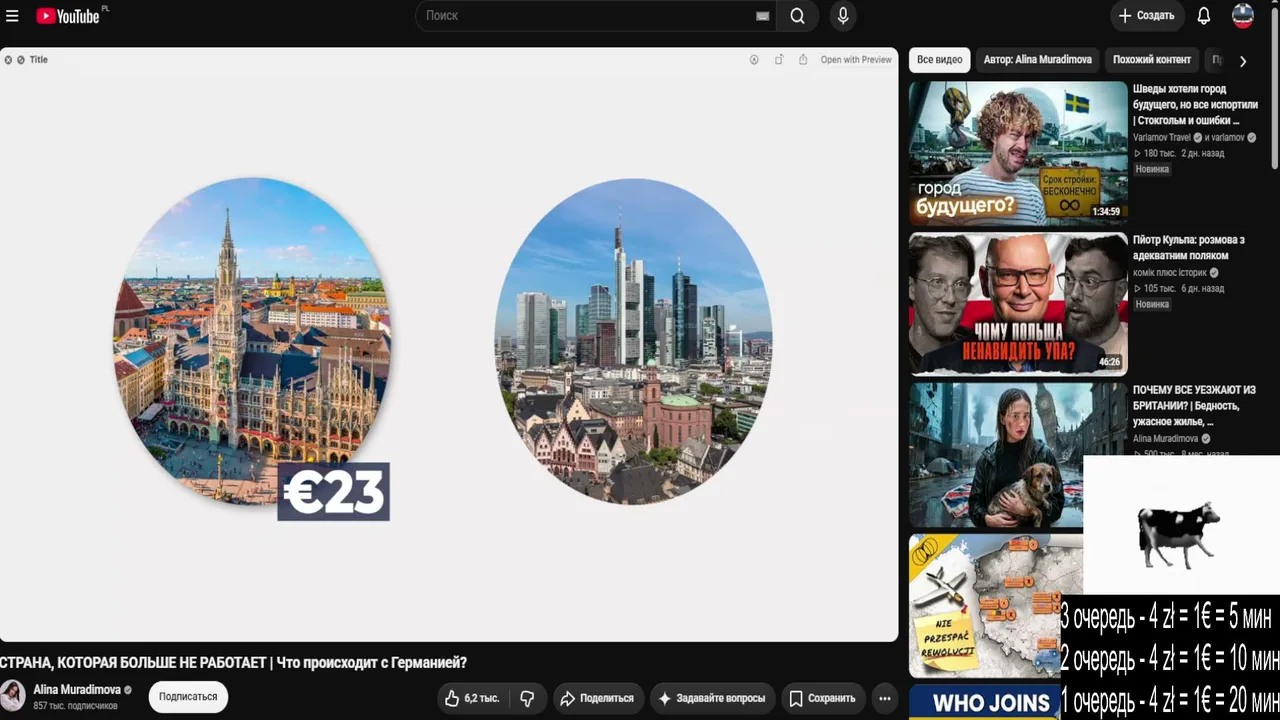Click the Новинка badge under Пйотр Кульпа video
The width and height of the screenshot is (1280, 720).
pos(1152,304)
